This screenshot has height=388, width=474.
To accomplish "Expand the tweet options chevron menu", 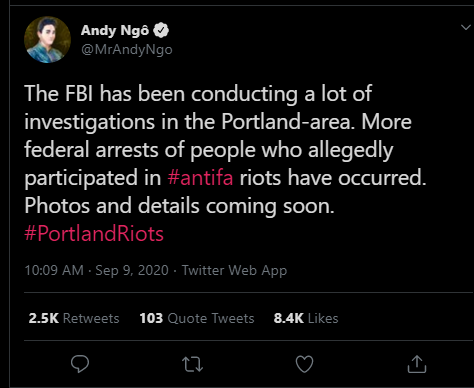I will click(466, 27).
